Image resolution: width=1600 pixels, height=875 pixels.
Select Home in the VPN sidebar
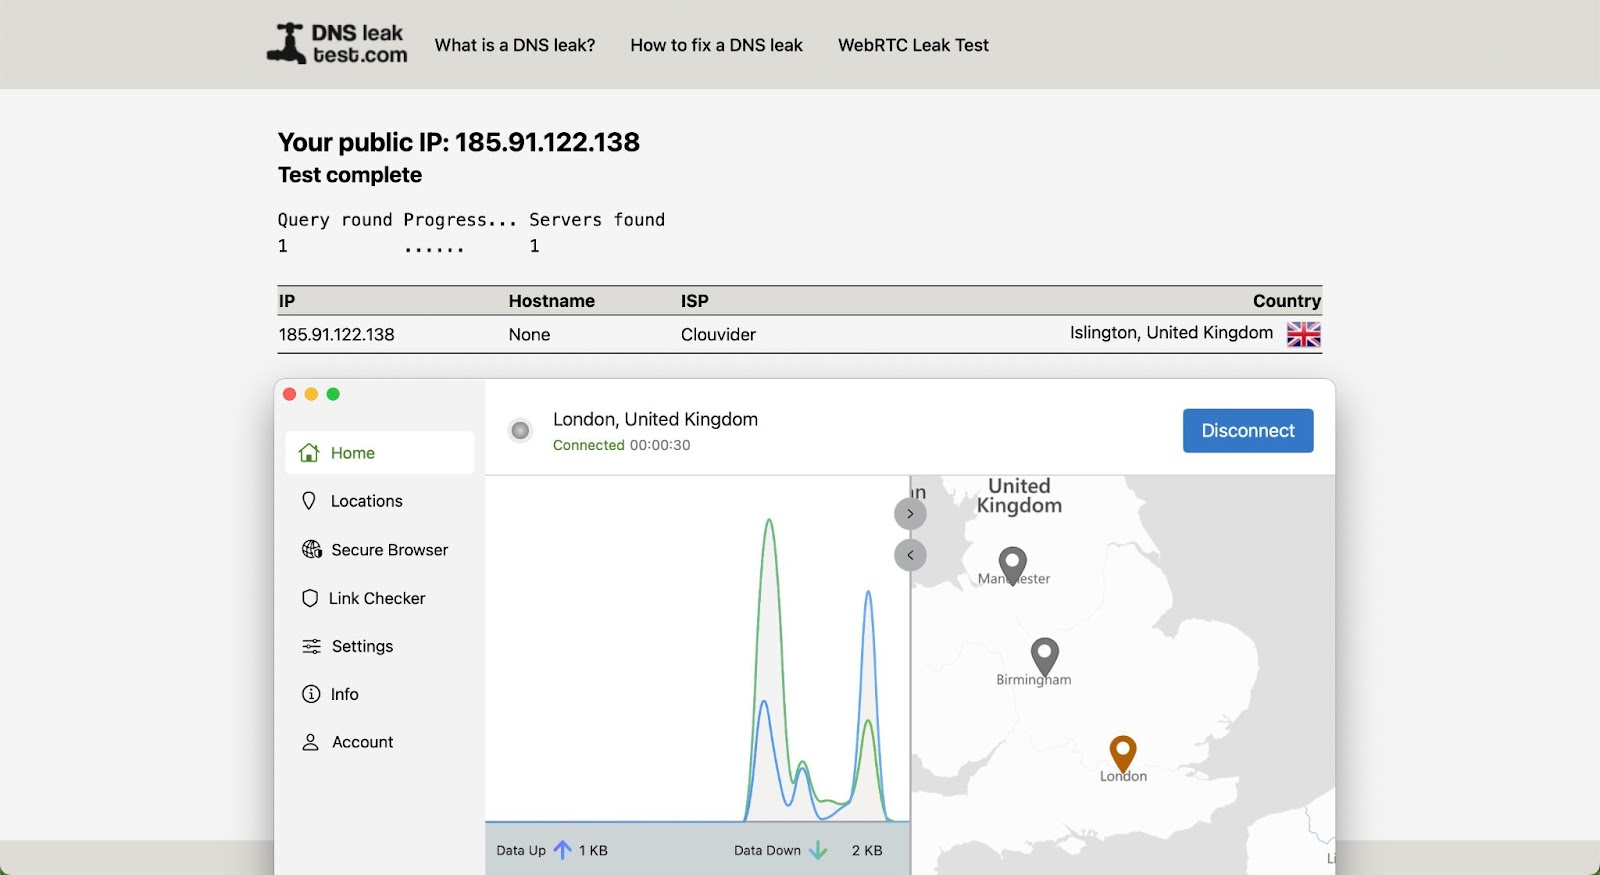pos(380,453)
